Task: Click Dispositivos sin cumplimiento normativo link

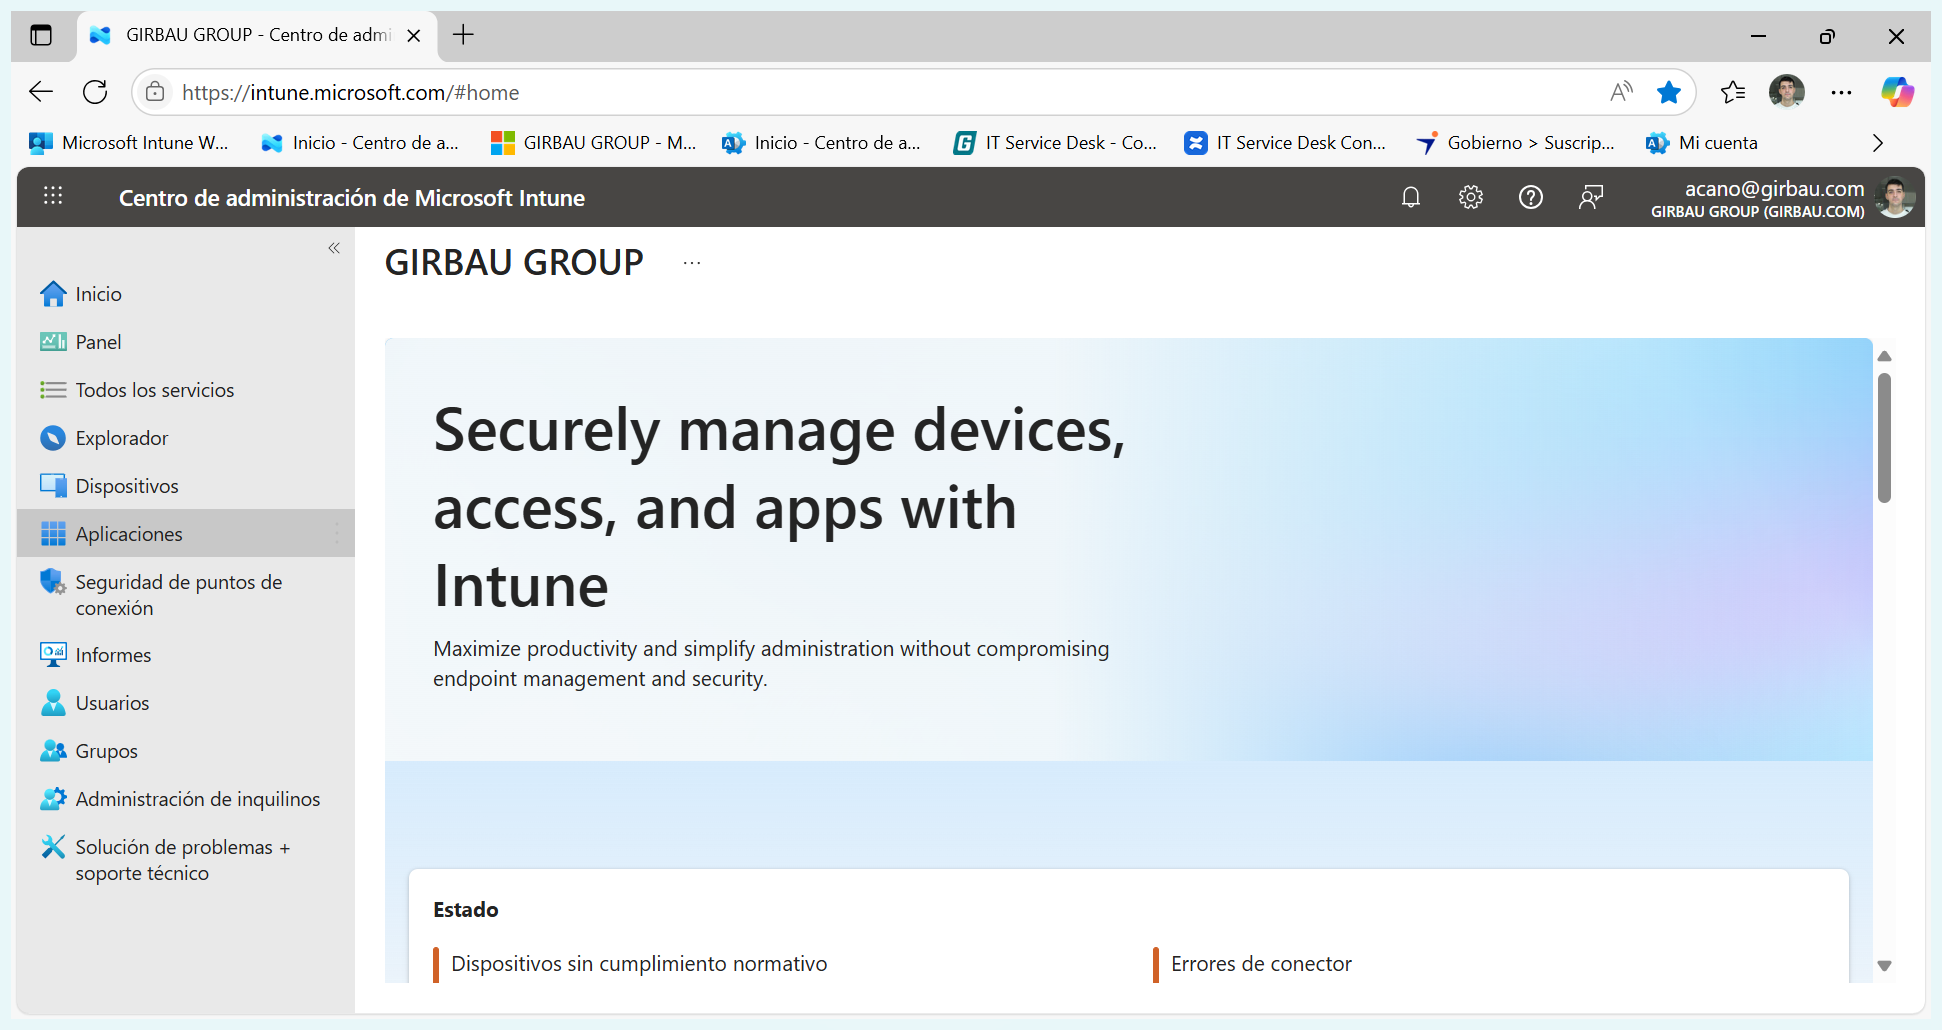Action: point(639,964)
